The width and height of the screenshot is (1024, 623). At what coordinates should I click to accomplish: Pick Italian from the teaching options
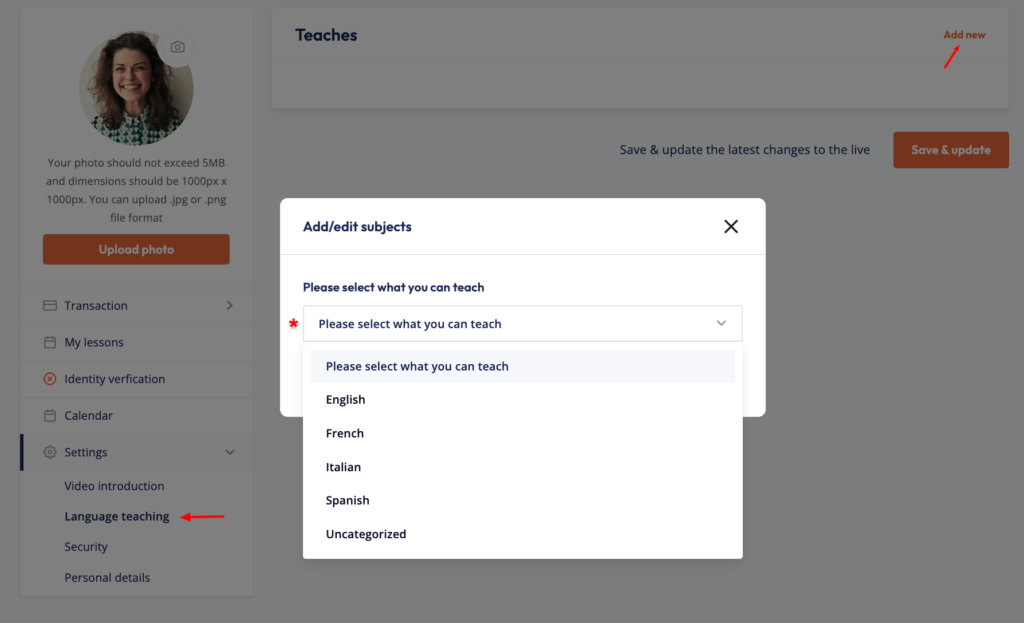tap(344, 467)
